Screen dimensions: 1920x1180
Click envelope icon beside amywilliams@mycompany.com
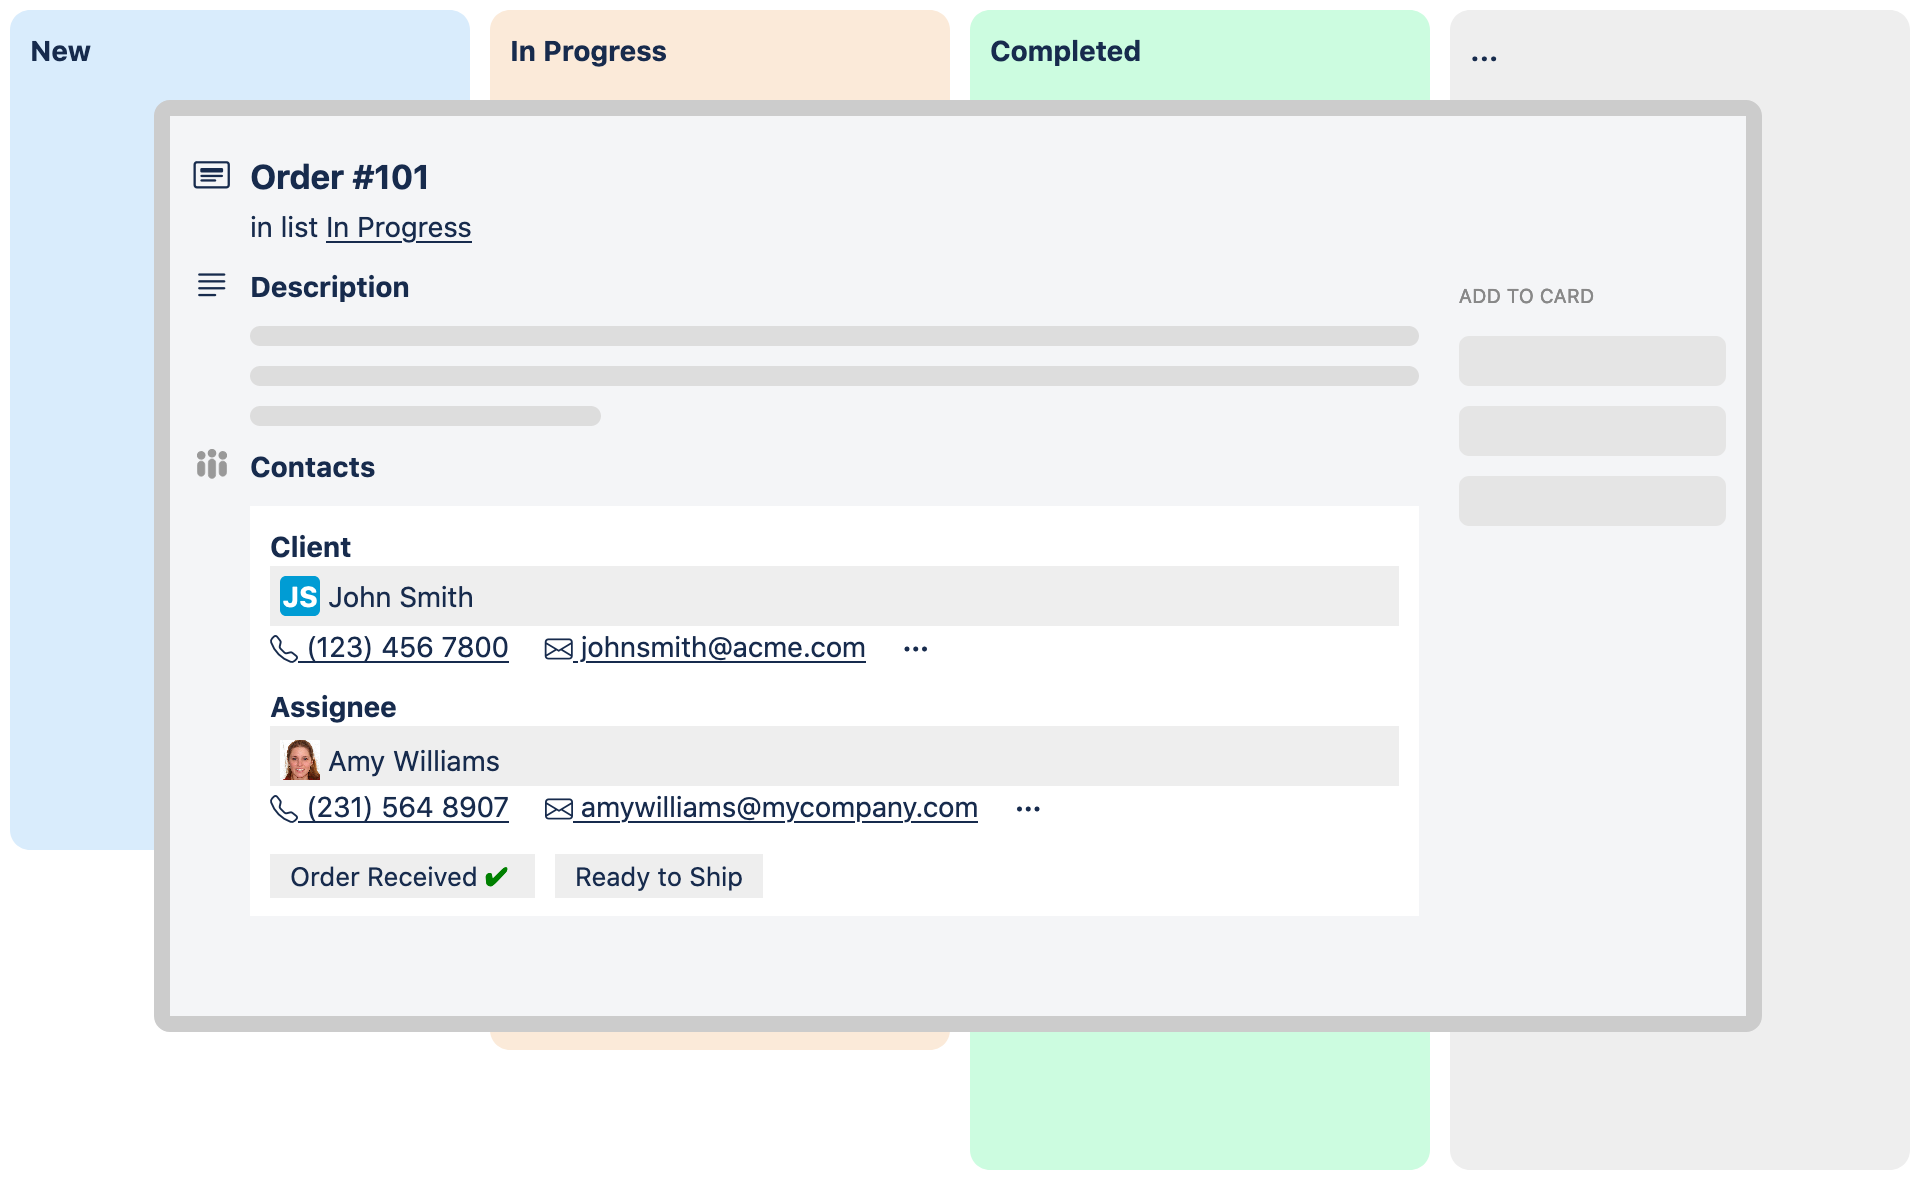coord(558,809)
